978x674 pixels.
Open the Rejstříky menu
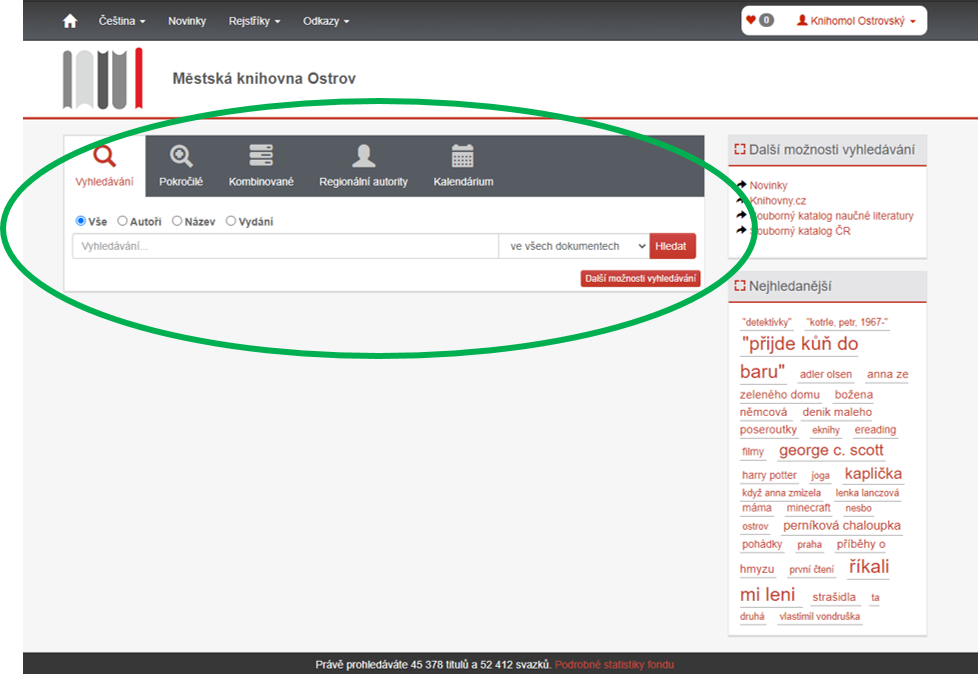[x=254, y=21]
